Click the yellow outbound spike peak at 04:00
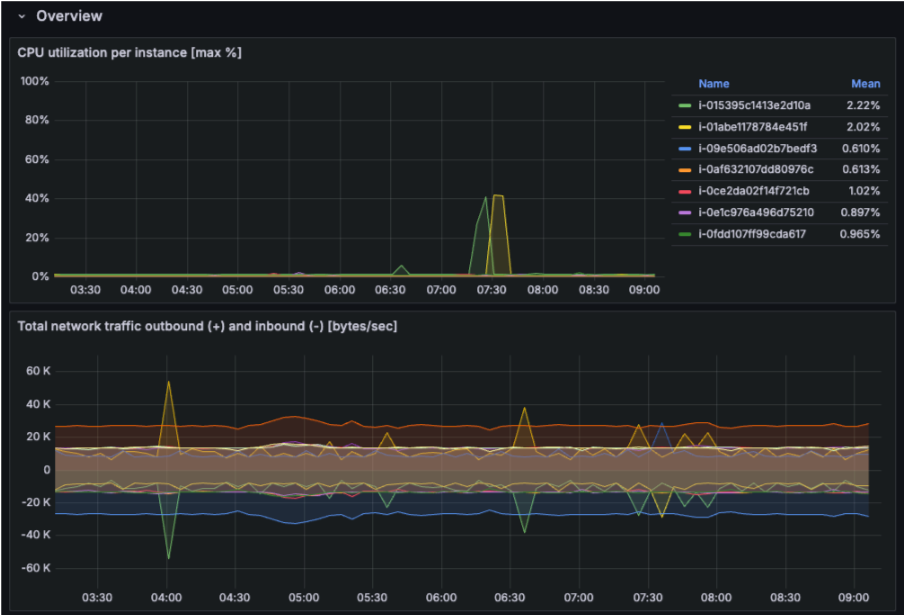Image resolution: width=904 pixels, height=615 pixels. 168,381
